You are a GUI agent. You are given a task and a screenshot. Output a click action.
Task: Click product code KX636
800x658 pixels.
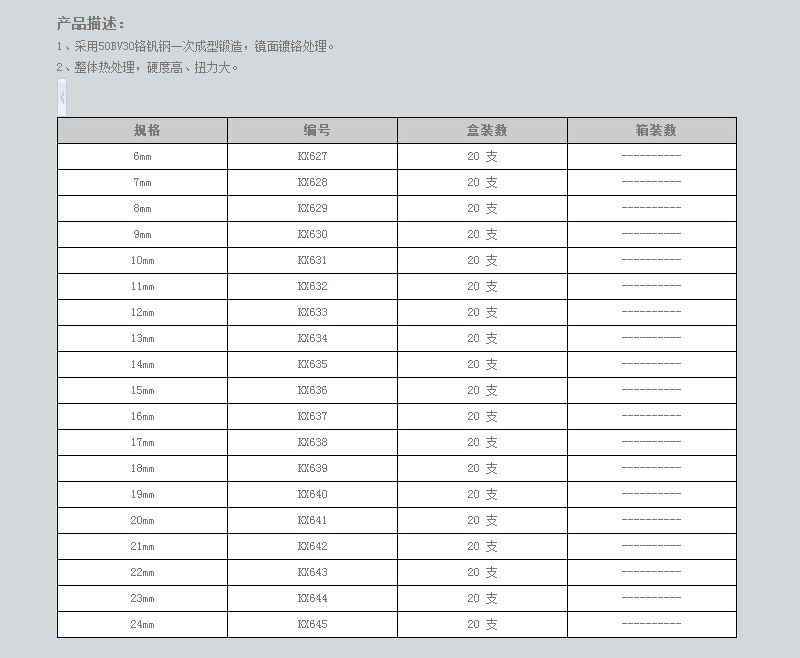[x=312, y=391]
